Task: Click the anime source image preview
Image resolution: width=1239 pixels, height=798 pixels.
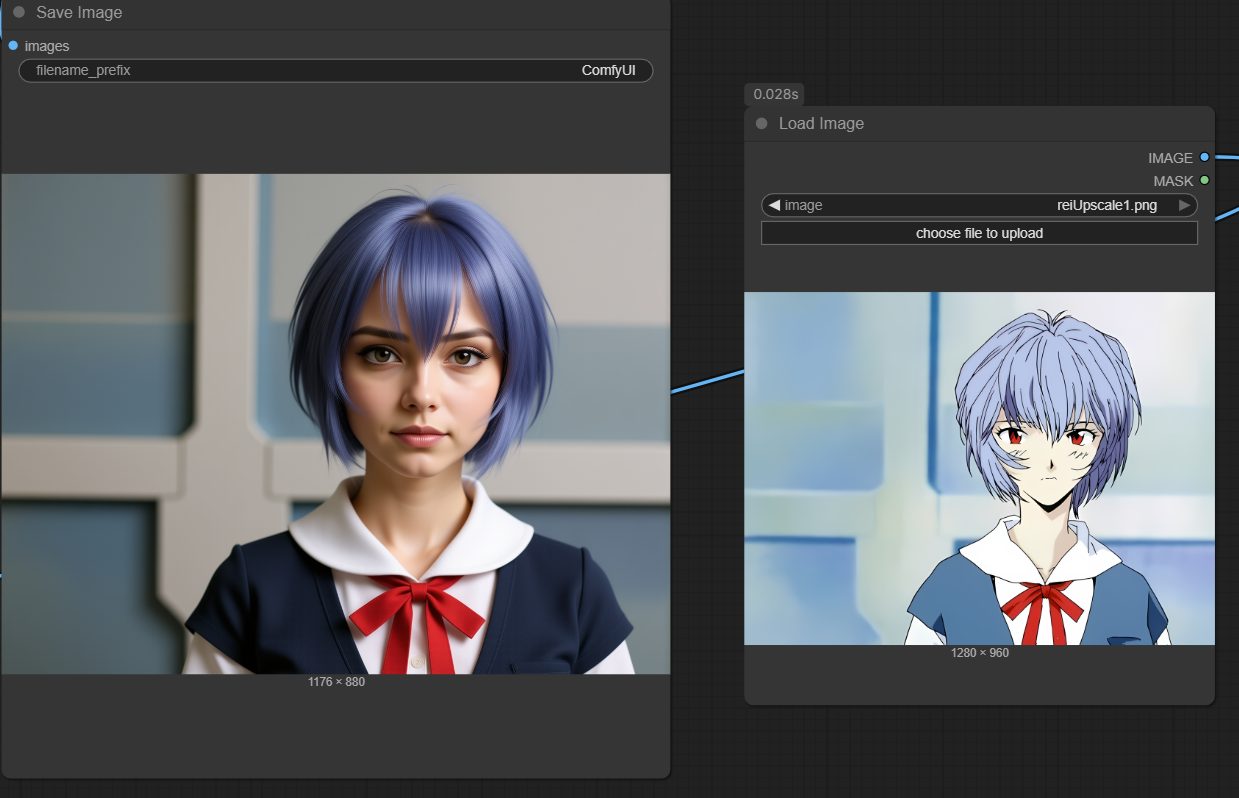Action: click(979, 468)
